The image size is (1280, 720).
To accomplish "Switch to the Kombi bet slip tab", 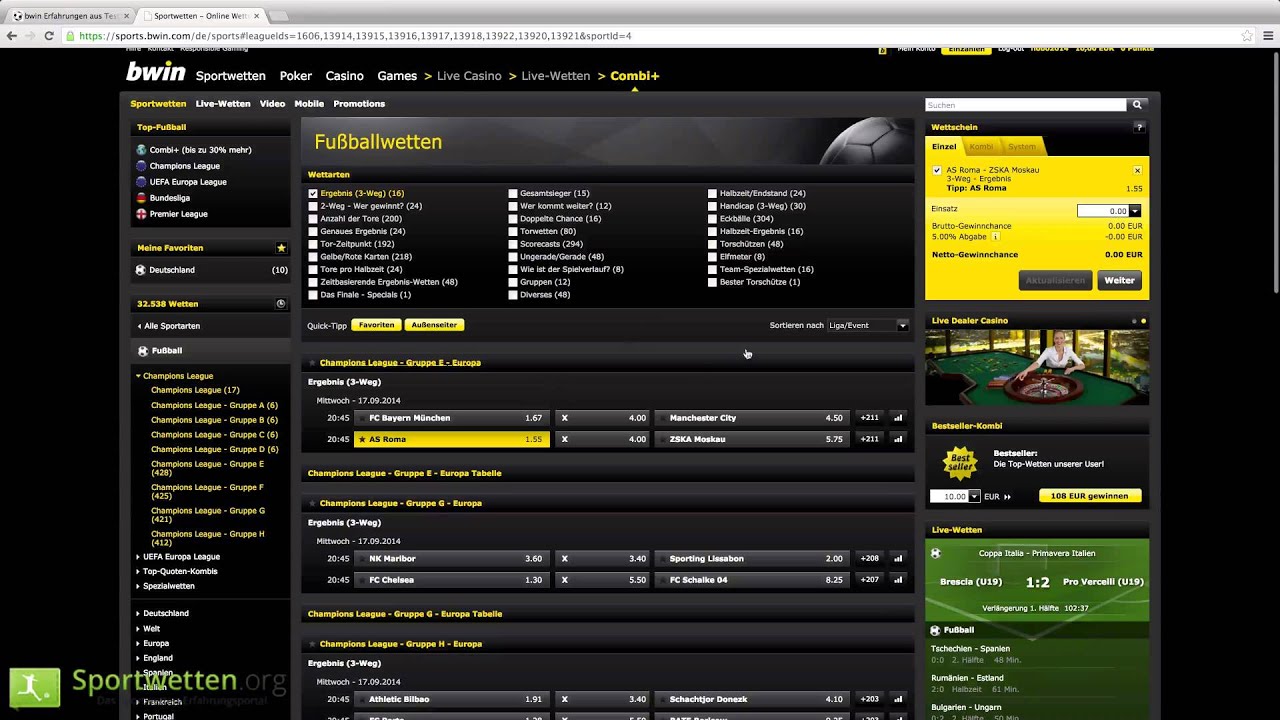I will 981,147.
